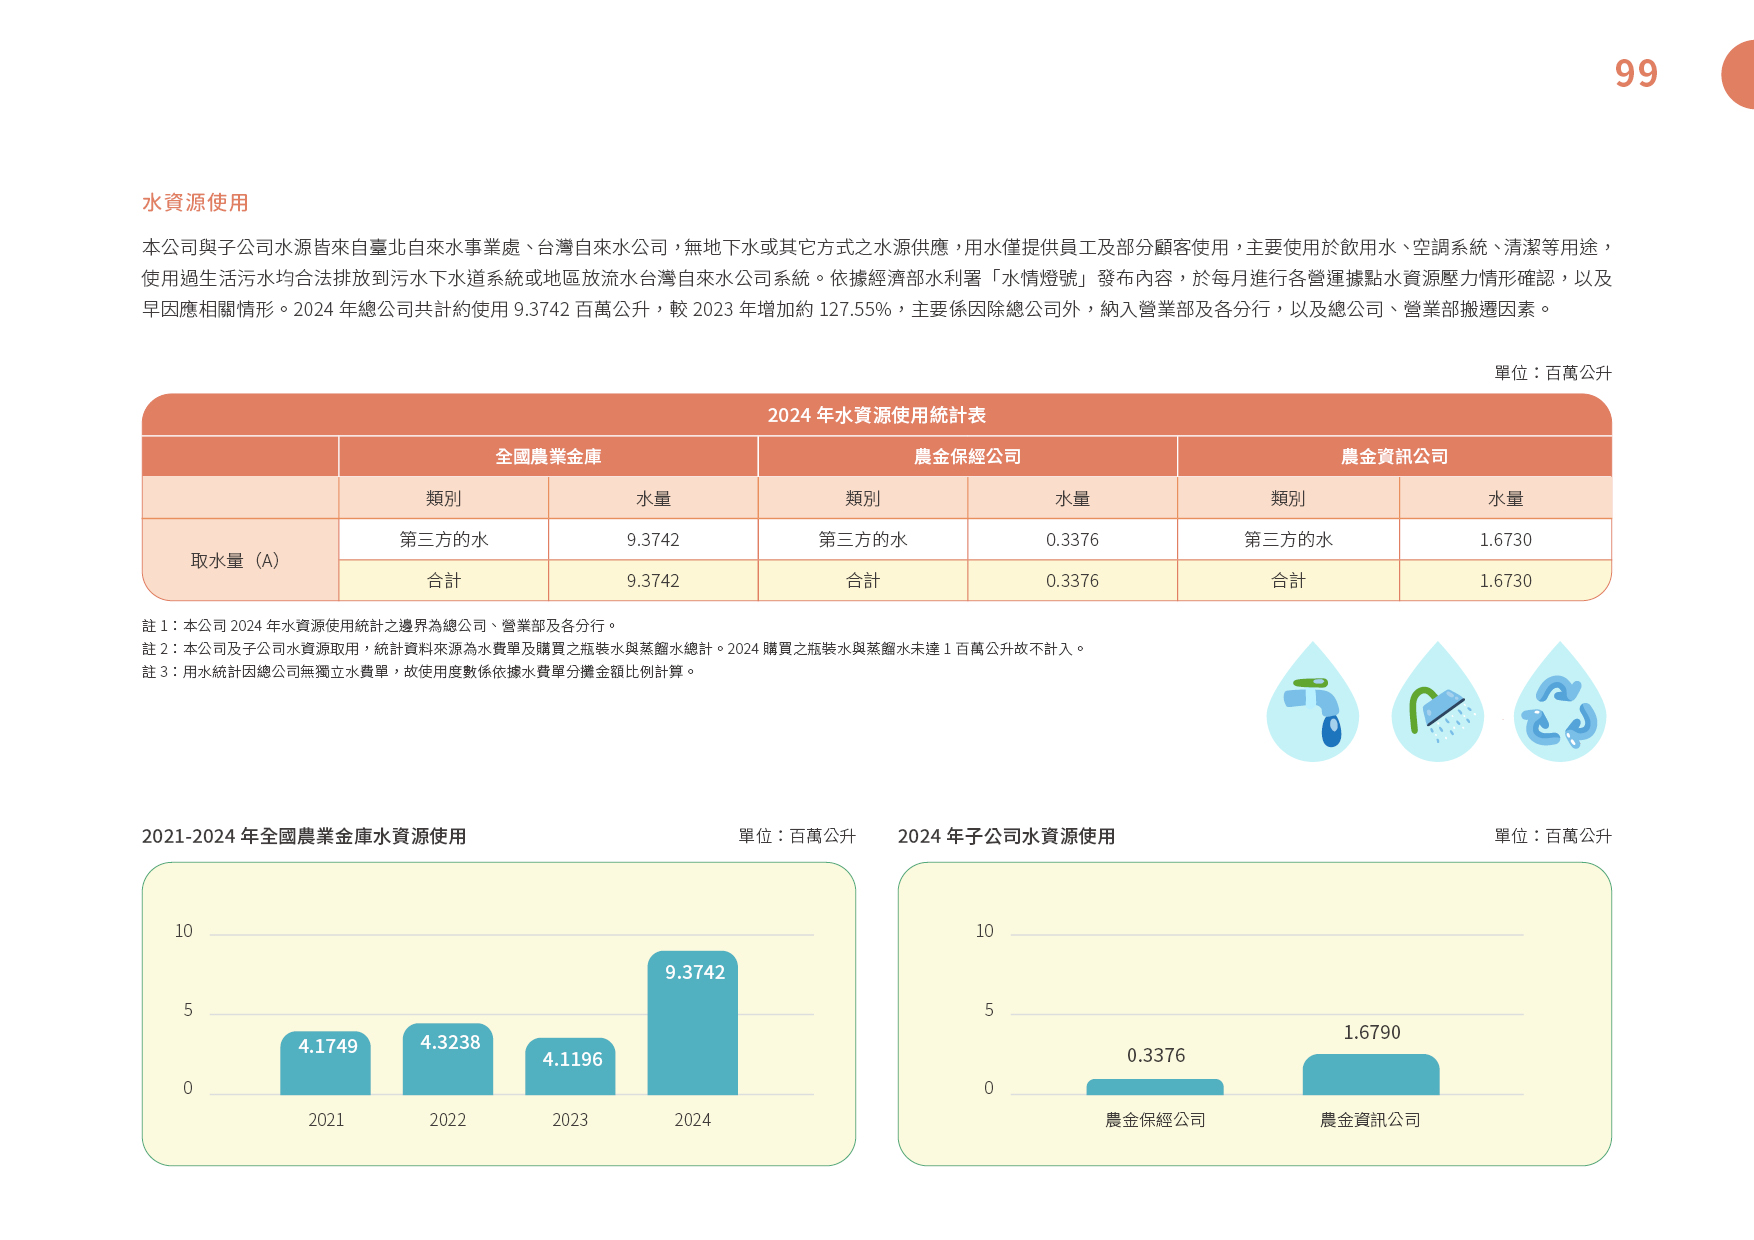Click the page number 99
Viewport: 1754px width, 1240px height.
1636,73
